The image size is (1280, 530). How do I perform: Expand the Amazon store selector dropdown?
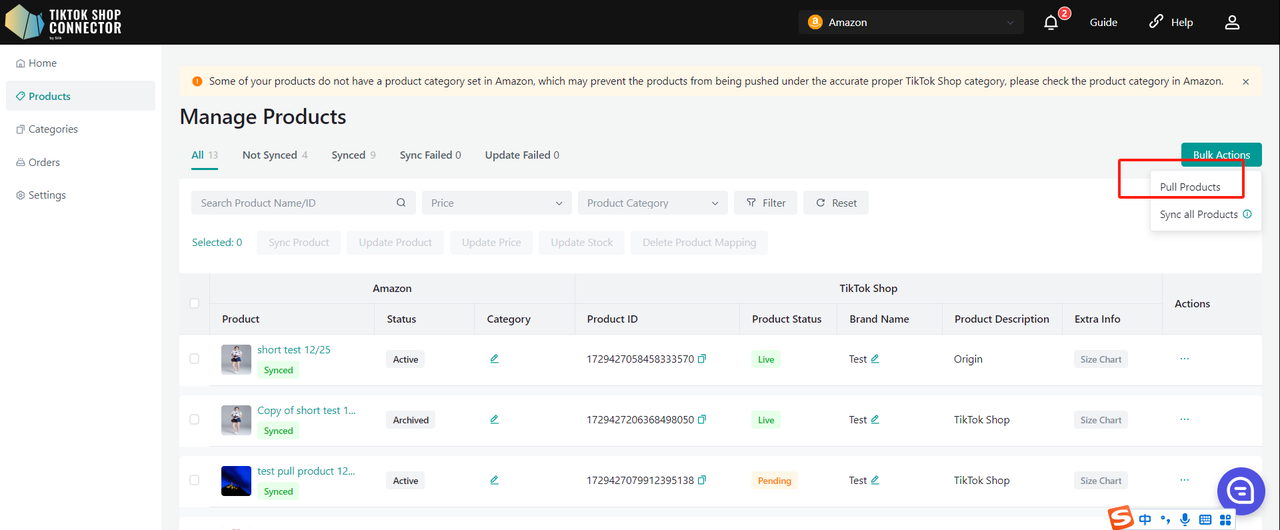[910, 22]
